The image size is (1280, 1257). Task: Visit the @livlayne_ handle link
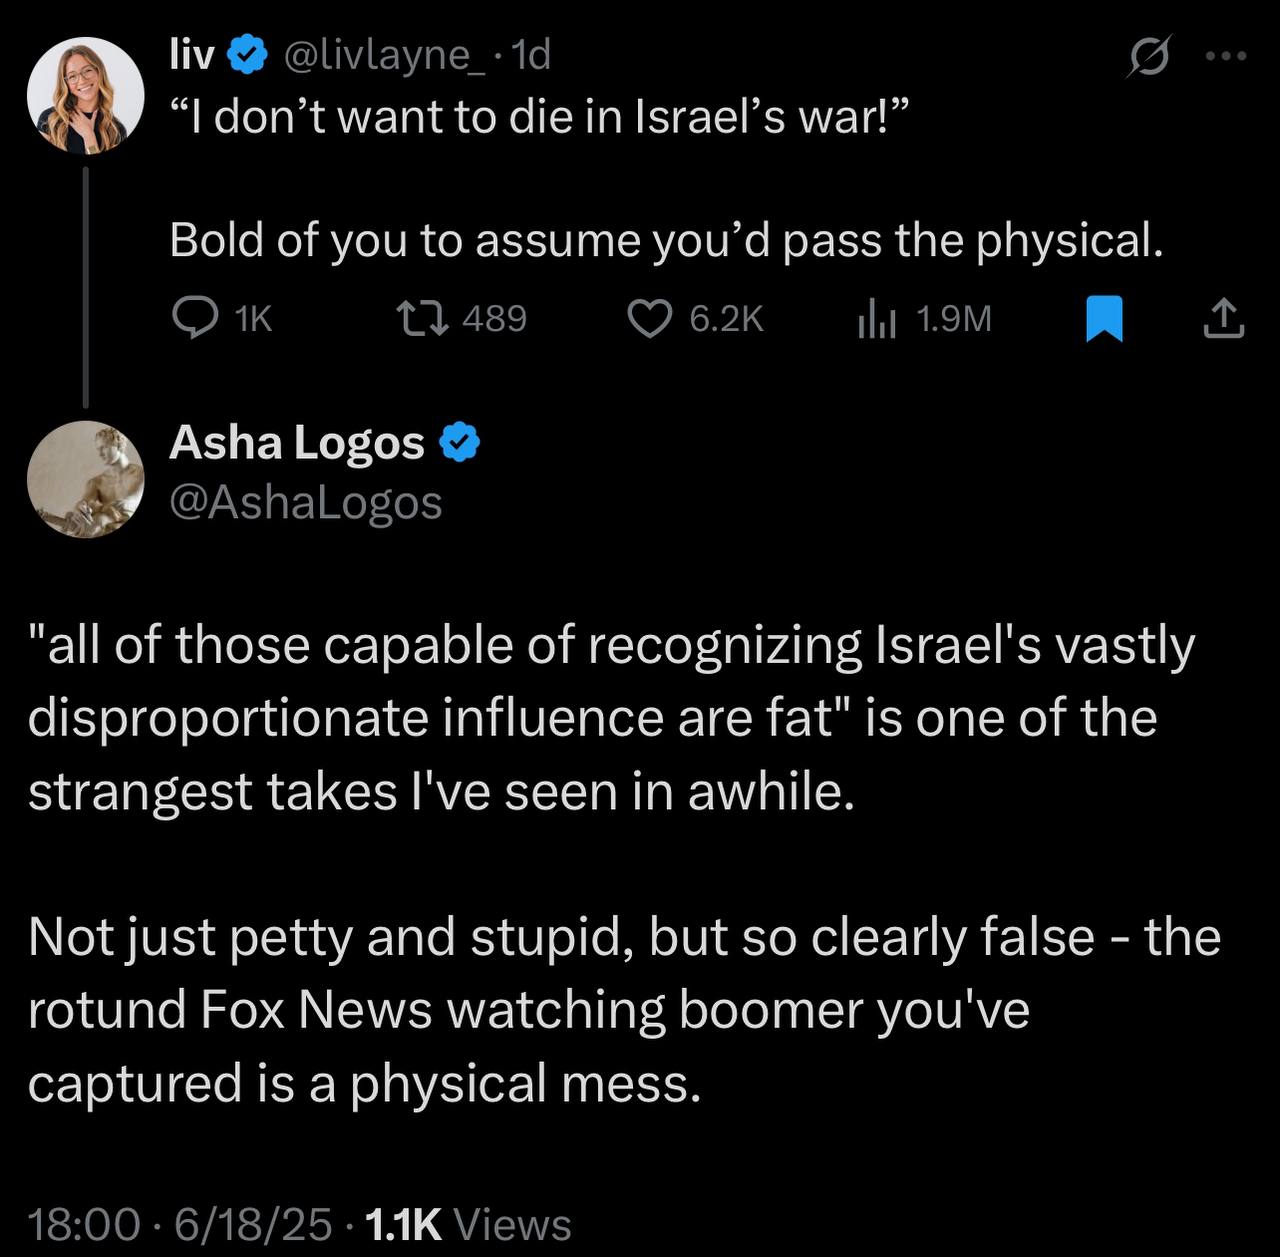(x=385, y=56)
